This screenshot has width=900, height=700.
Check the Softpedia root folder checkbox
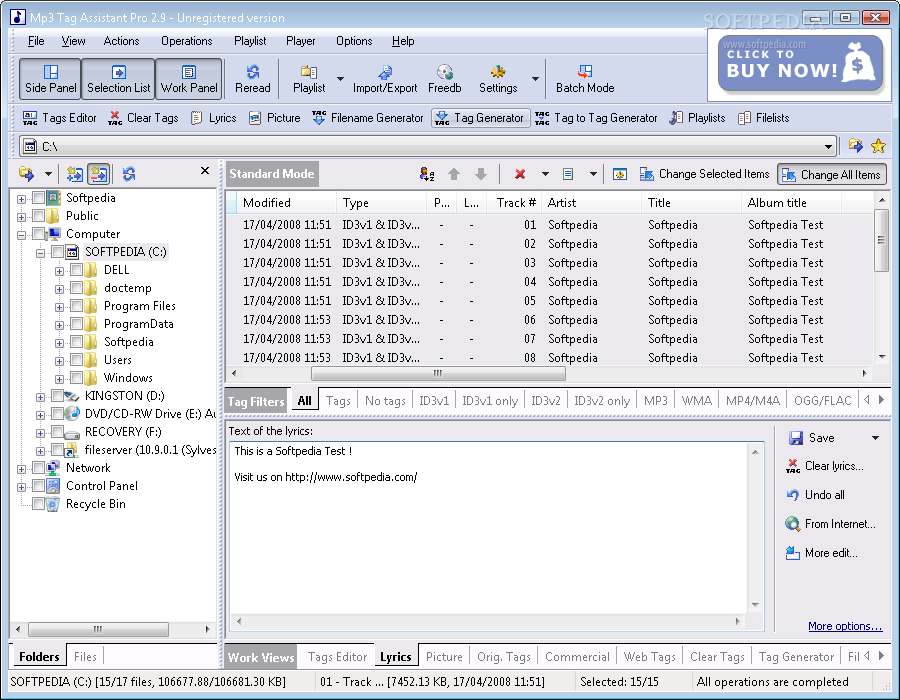point(38,198)
